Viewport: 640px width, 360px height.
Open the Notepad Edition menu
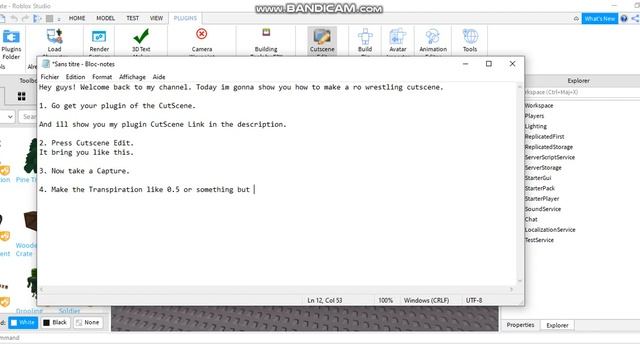click(x=76, y=77)
